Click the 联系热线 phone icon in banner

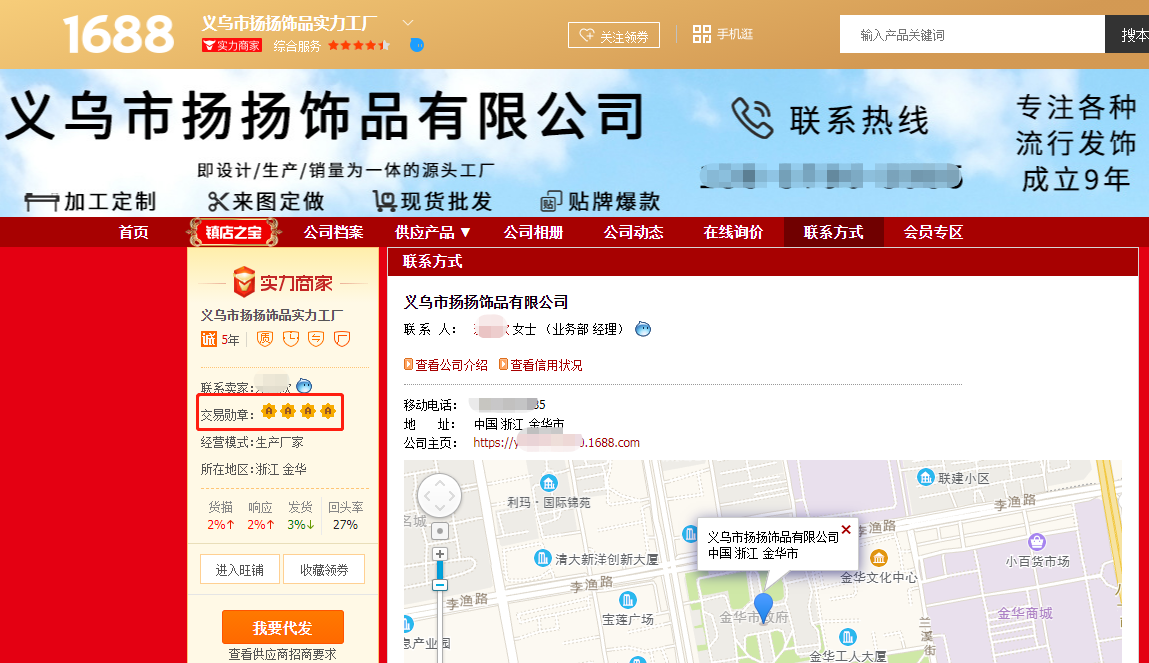pos(753,119)
